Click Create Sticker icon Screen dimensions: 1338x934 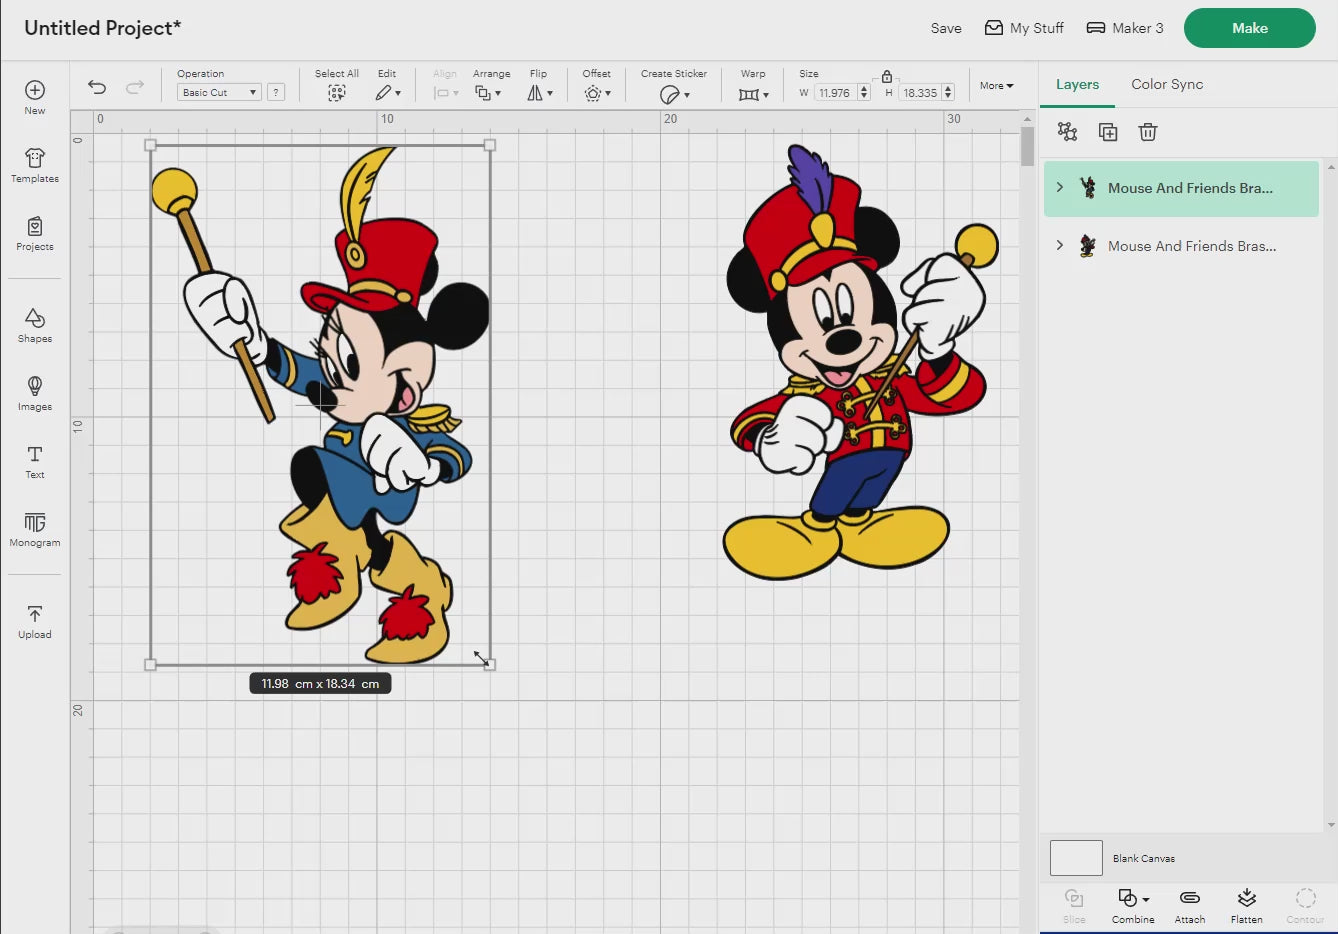click(x=674, y=94)
